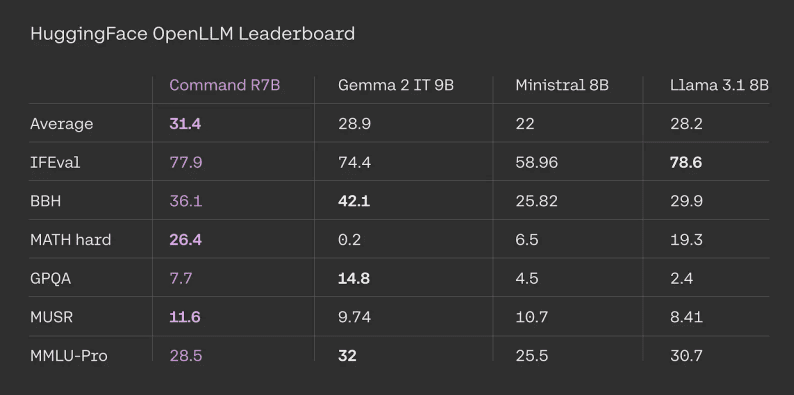The image size is (794, 395).
Task: Select the Command R7B column header
Action: pyautogui.click(x=225, y=85)
